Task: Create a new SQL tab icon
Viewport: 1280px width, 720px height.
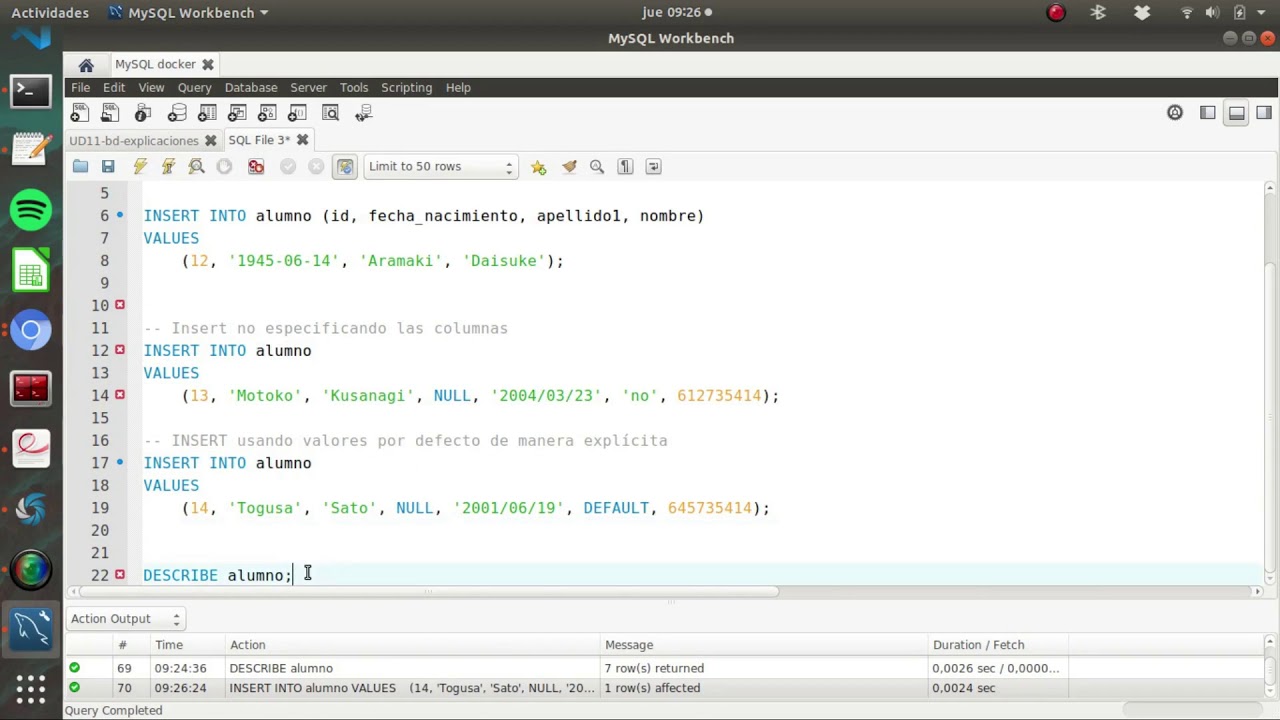Action: [79, 113]
